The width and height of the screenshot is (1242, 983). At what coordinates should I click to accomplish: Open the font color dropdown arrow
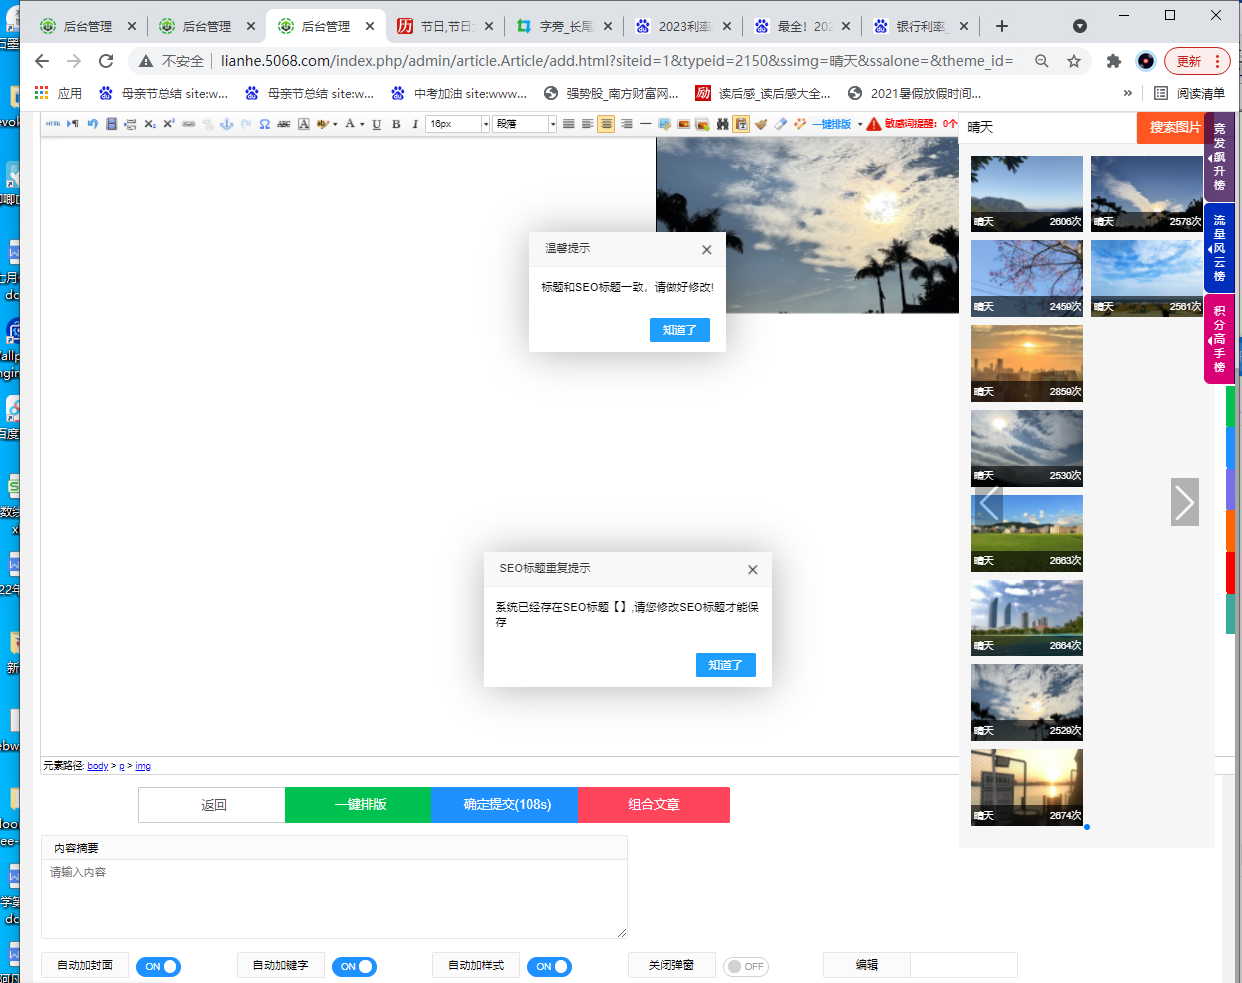pyautogui.click(x=362, y=124)
